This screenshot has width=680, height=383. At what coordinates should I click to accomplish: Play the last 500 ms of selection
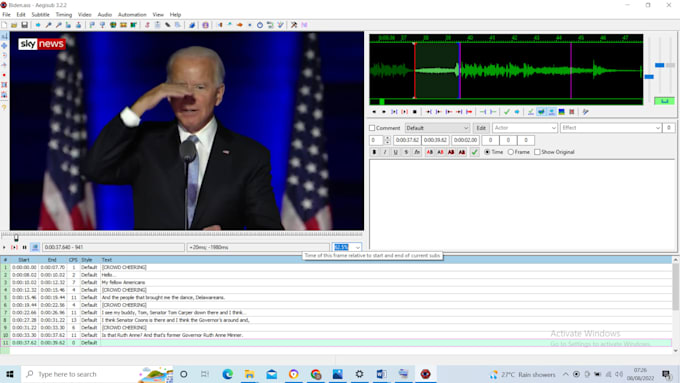(459, 112)
